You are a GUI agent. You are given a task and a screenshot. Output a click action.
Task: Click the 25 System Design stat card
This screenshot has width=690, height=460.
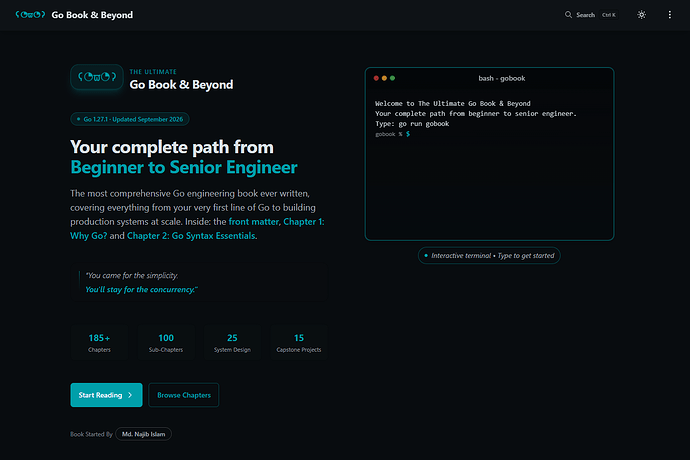coord(232,343)
